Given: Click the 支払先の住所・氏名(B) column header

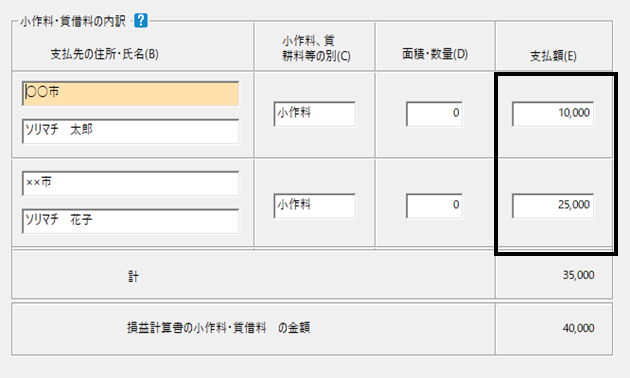Looking at the screenshot, I should (x=104, y=54).
